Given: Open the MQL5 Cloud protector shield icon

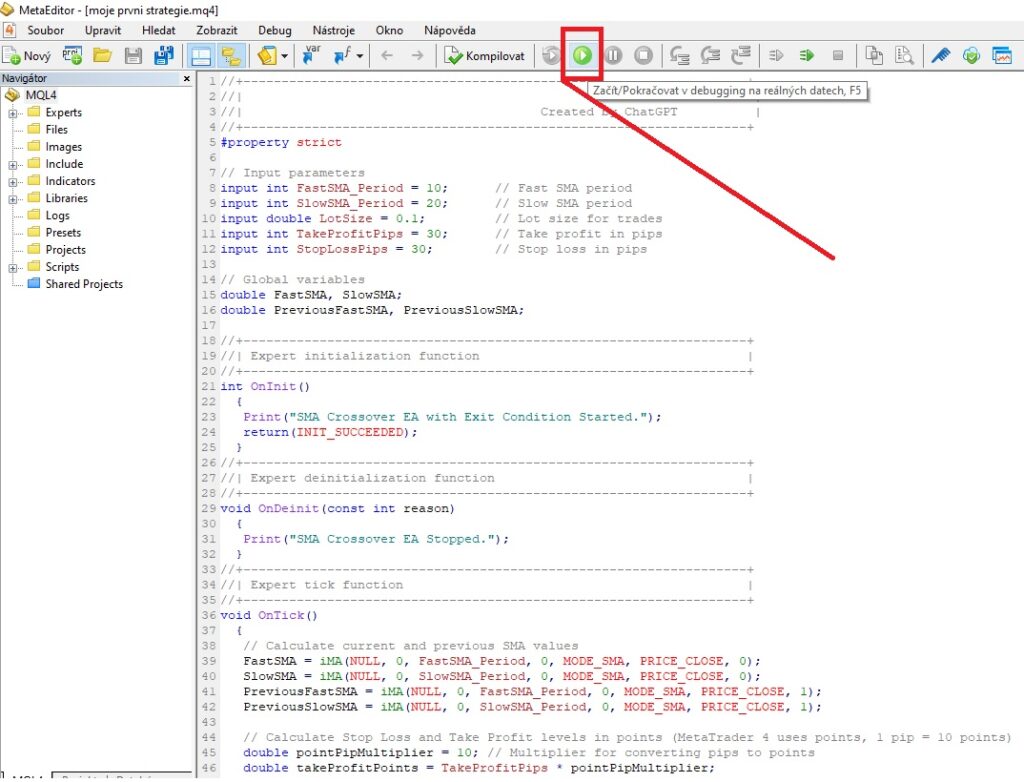Looking at the screenshot, I should (x=971, y=56).
